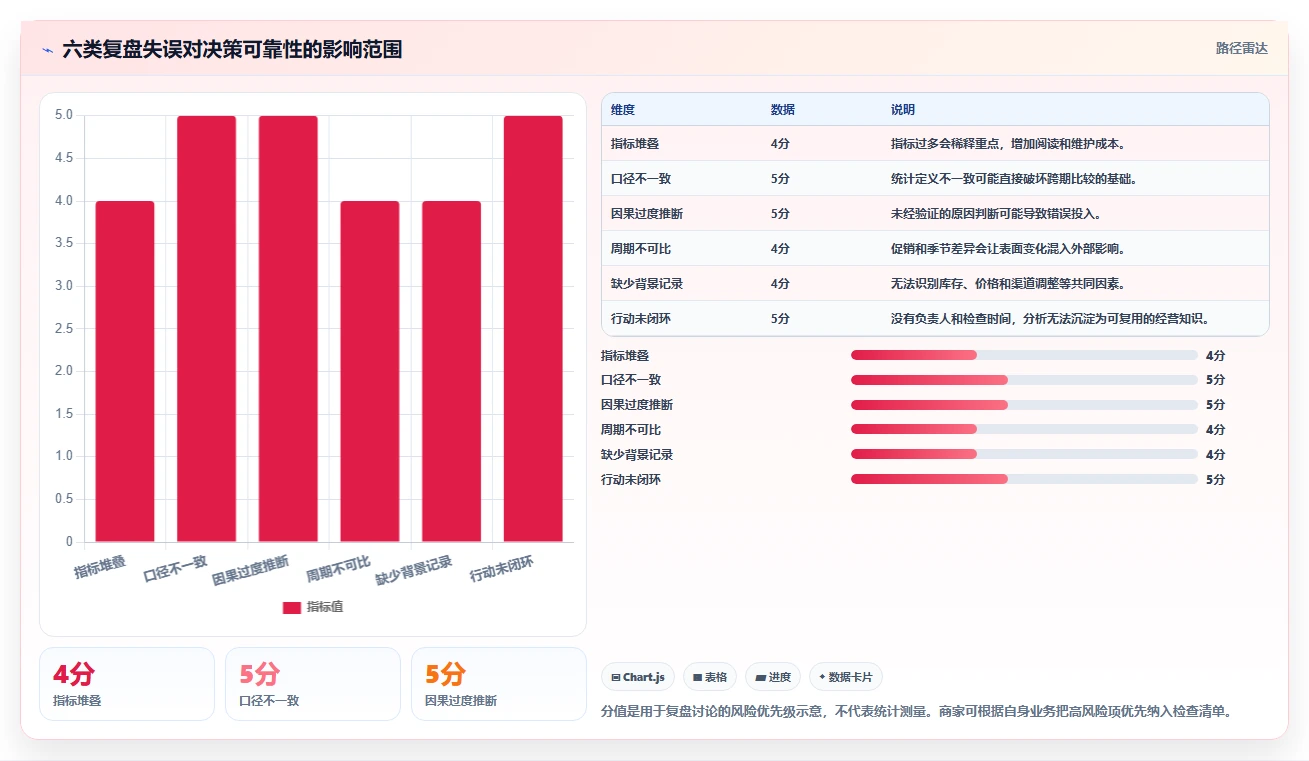Open the 5分 因果过度推断 data card

tap(499, 684)
